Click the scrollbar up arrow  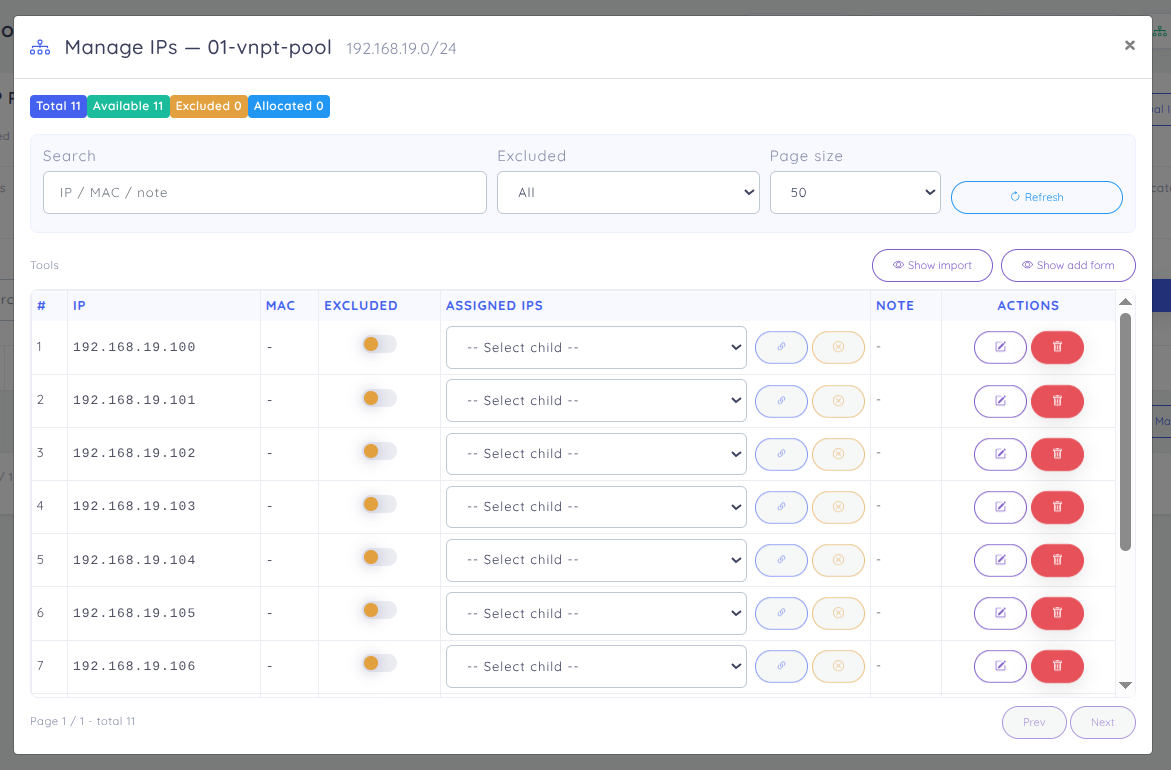click(x=1125, y=302)
